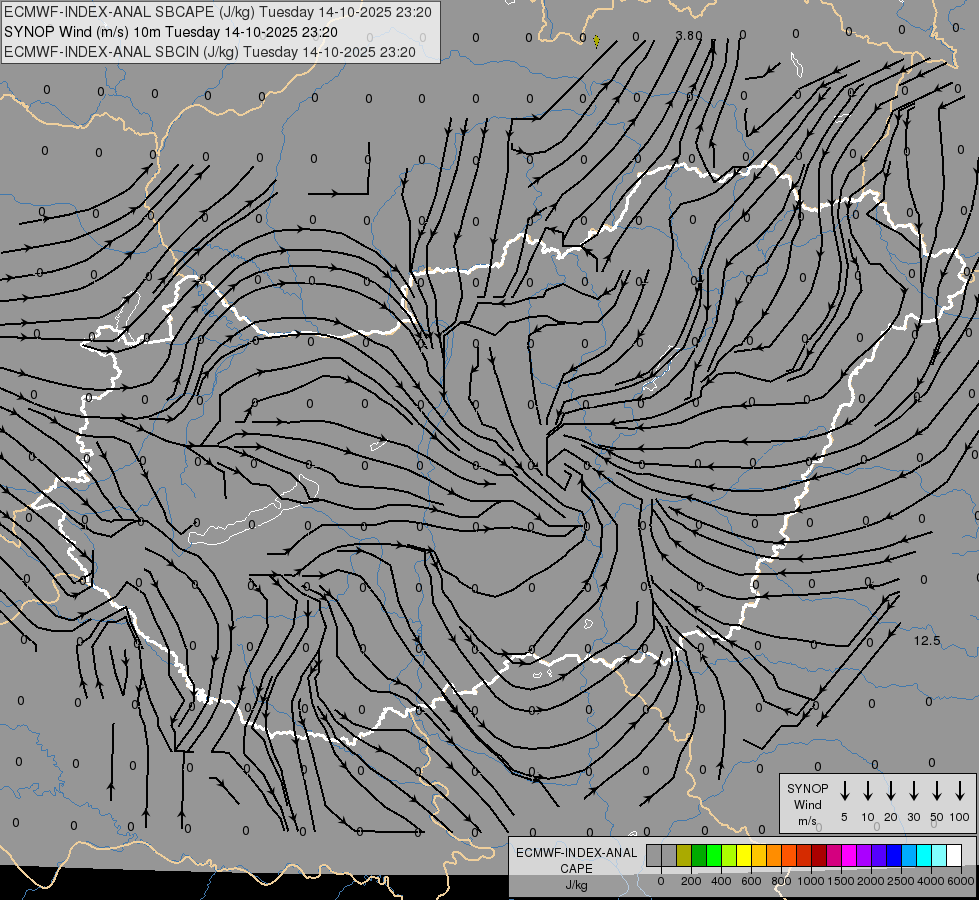
Task: Click the SBCIN title line in the header
Action: [210, 52]
